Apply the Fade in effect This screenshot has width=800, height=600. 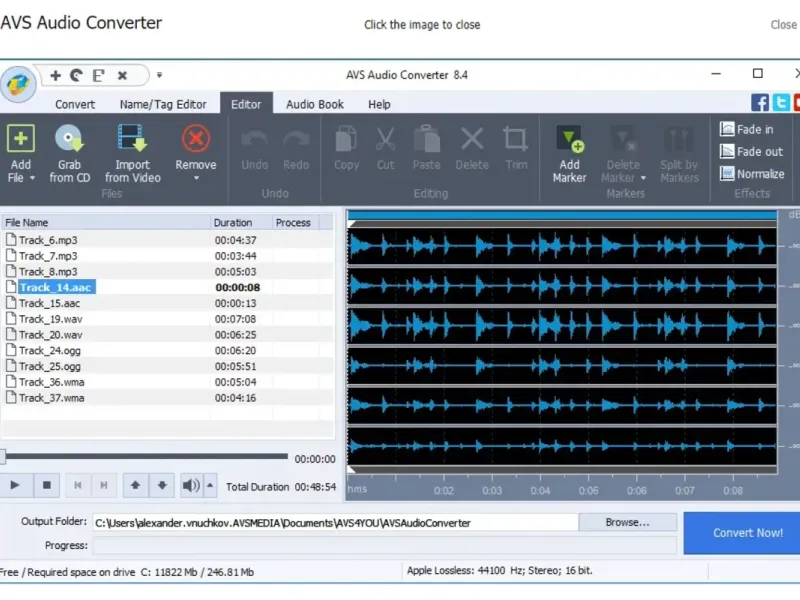(x=746, y=129)
